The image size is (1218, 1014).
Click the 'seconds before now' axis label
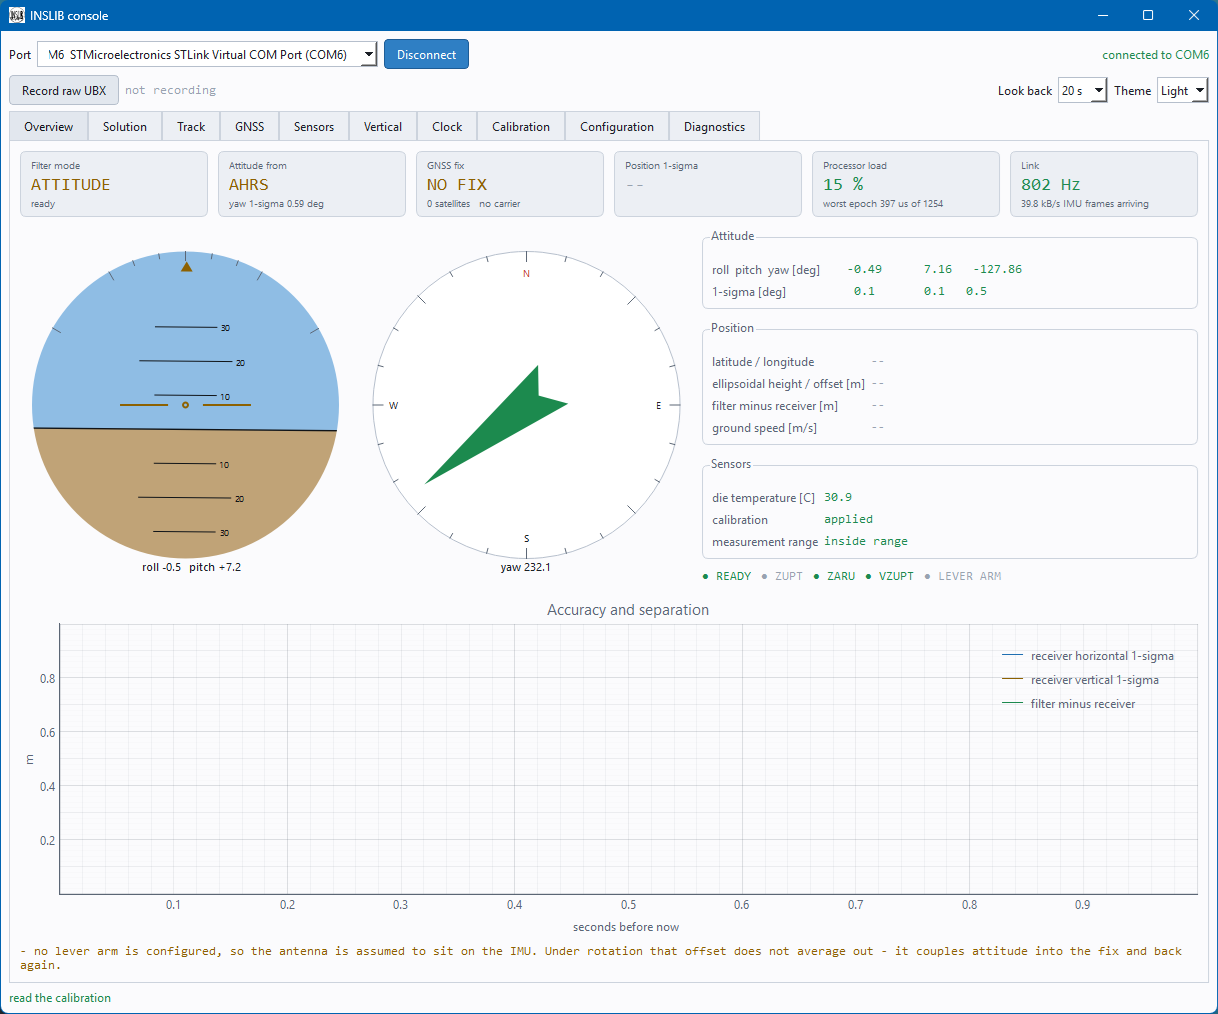coord(626,927)
